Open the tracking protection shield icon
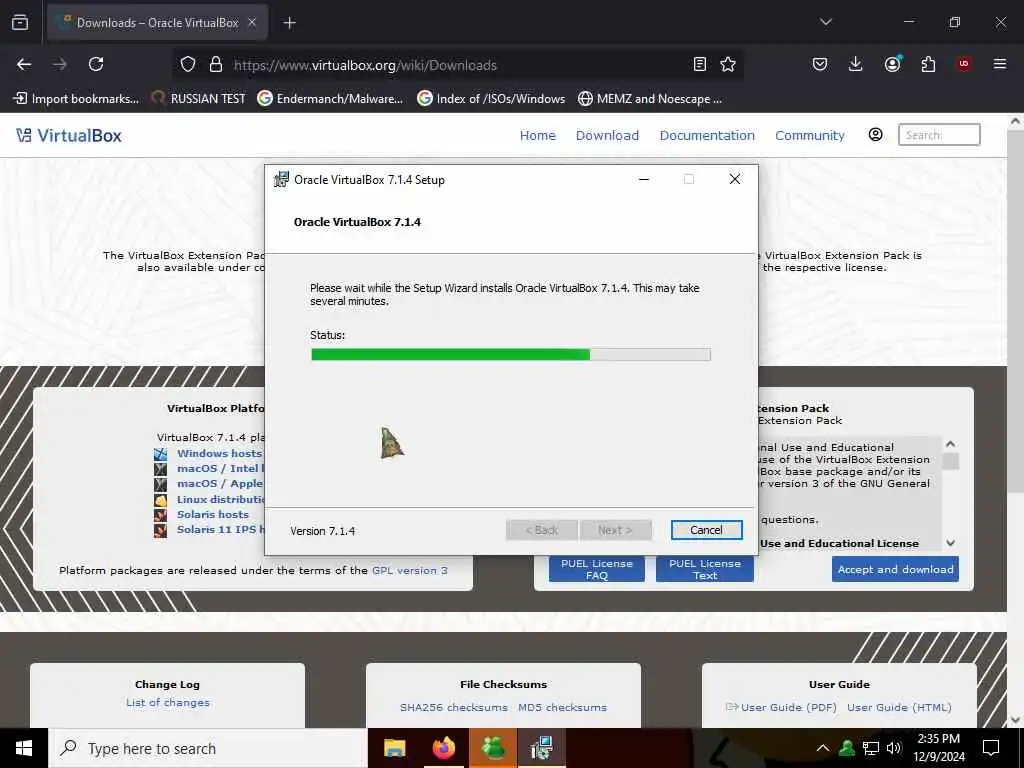Image resolution: width=1024 pixels, height=768 pixels. pos(188,65)
